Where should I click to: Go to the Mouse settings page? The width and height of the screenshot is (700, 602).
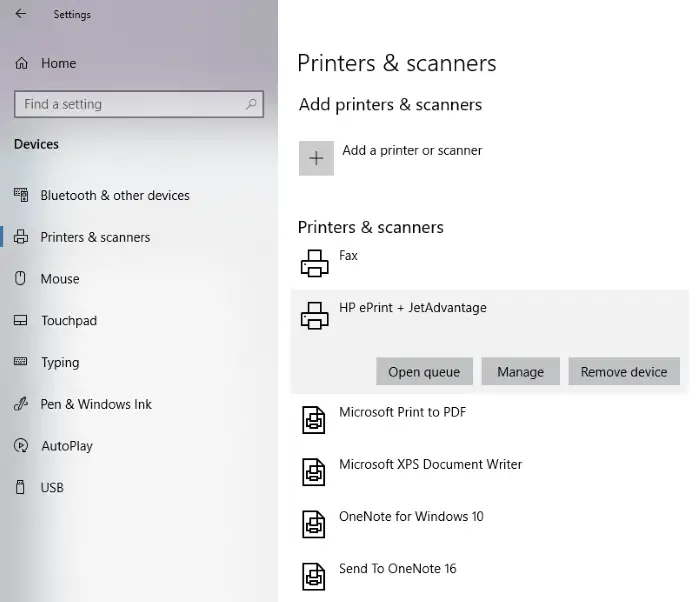pos(60,279)
